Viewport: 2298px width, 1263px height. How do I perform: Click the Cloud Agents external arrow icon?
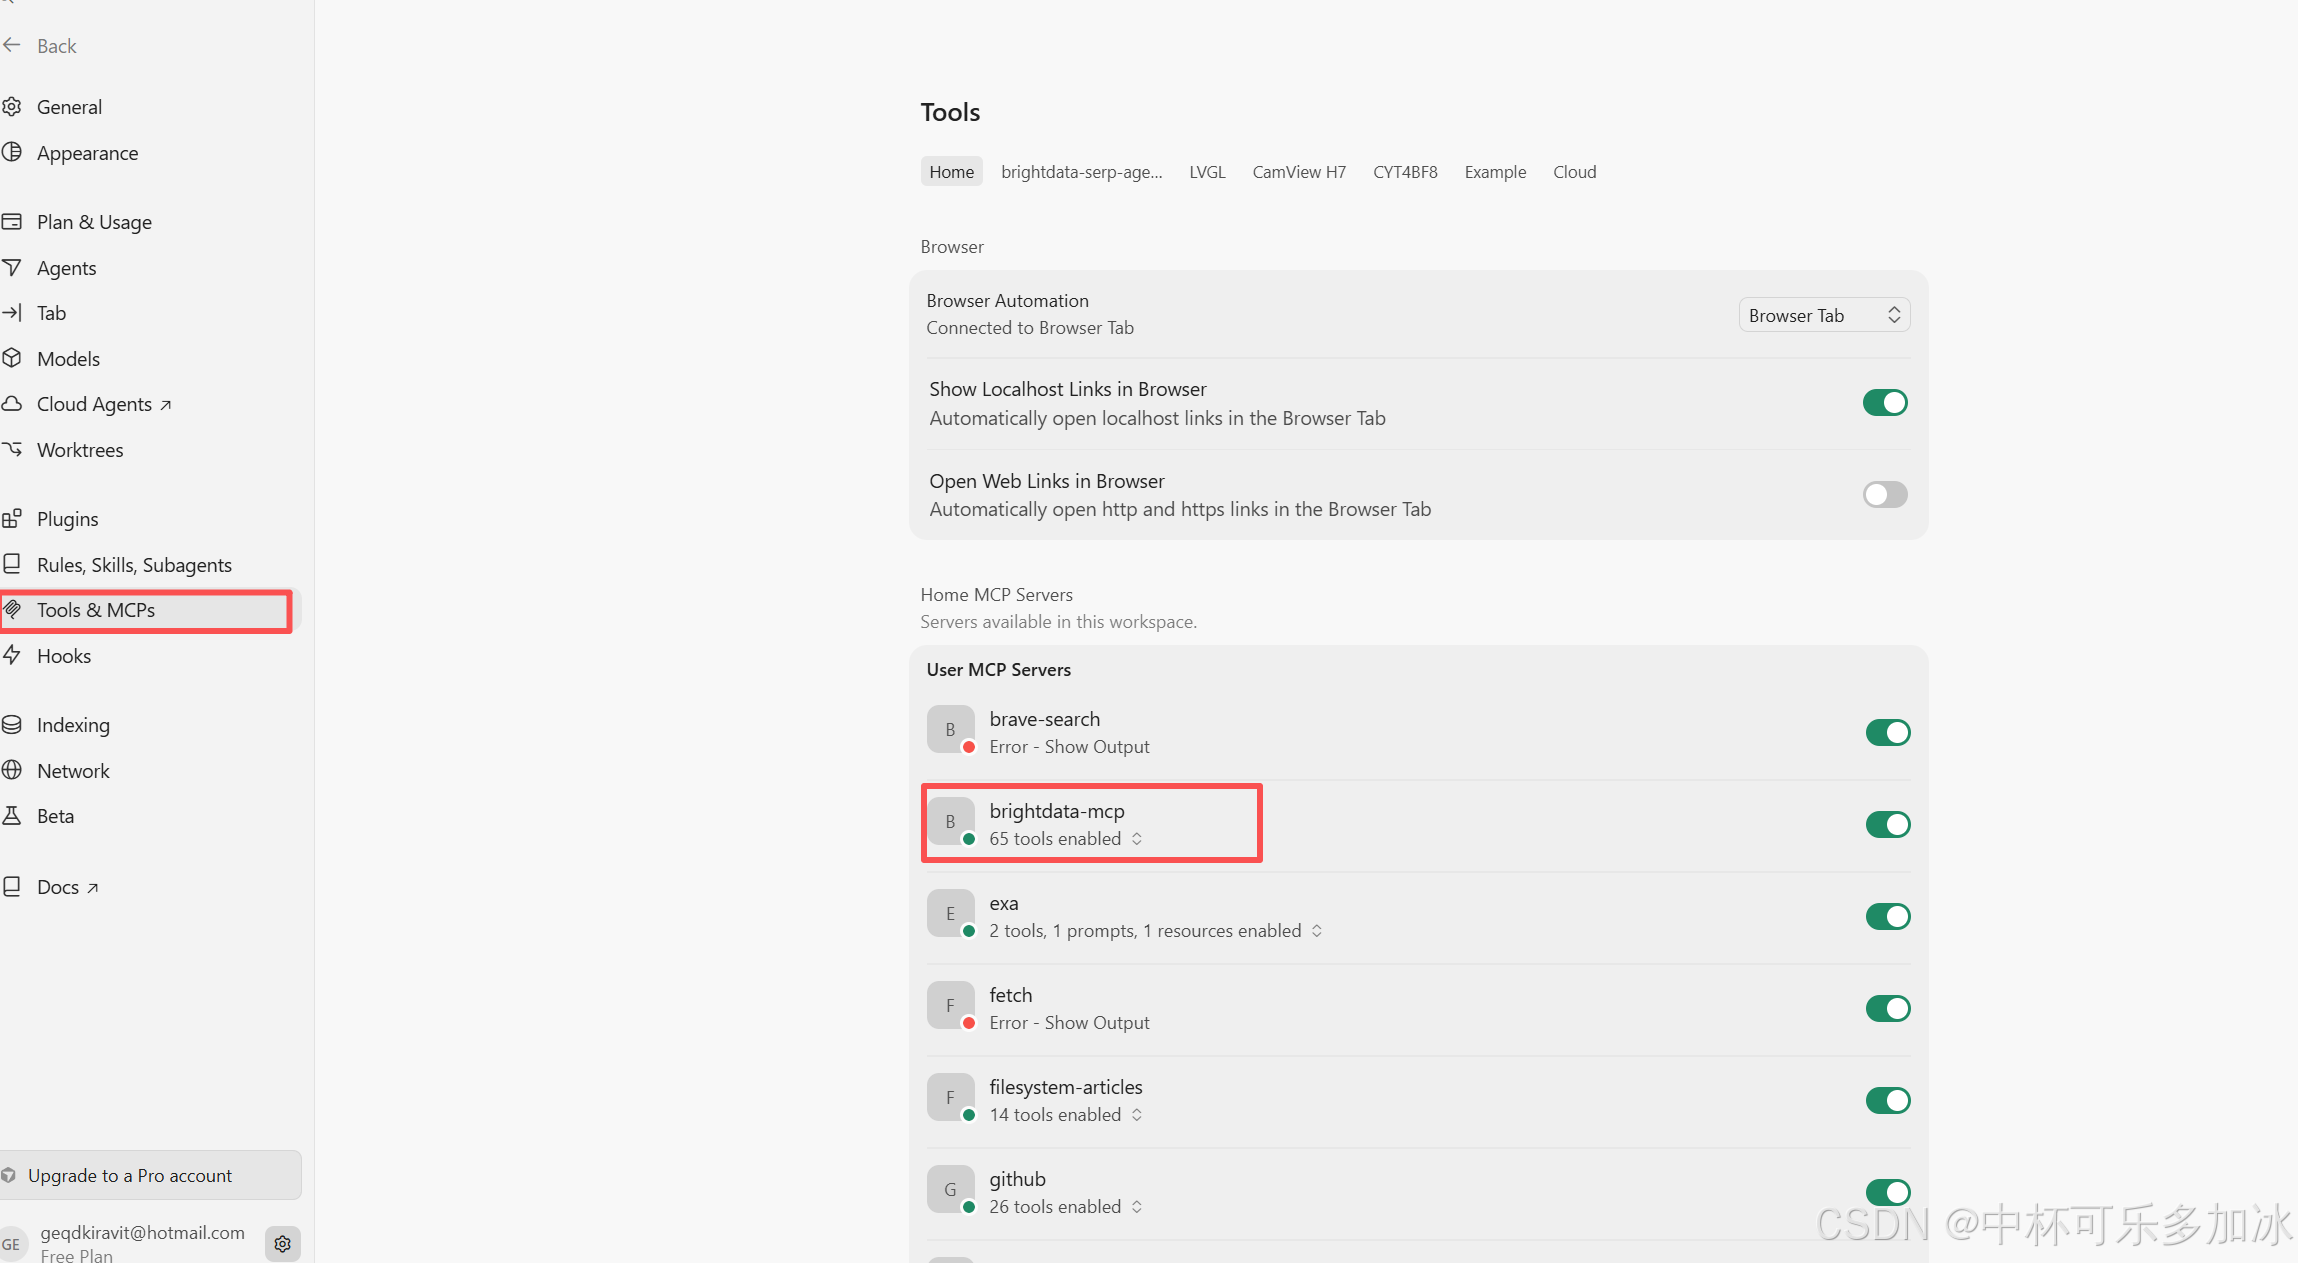[166, 405]
